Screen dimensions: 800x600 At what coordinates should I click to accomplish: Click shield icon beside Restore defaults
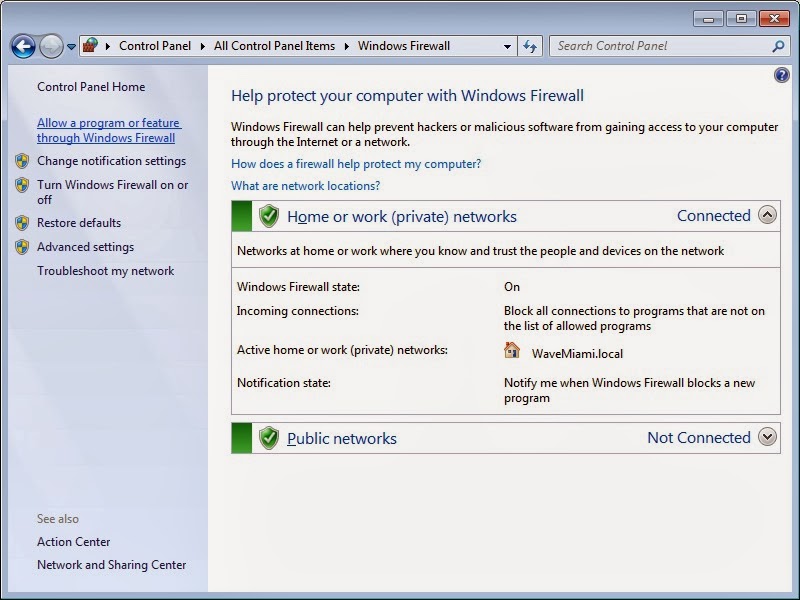tap(22, 223)
